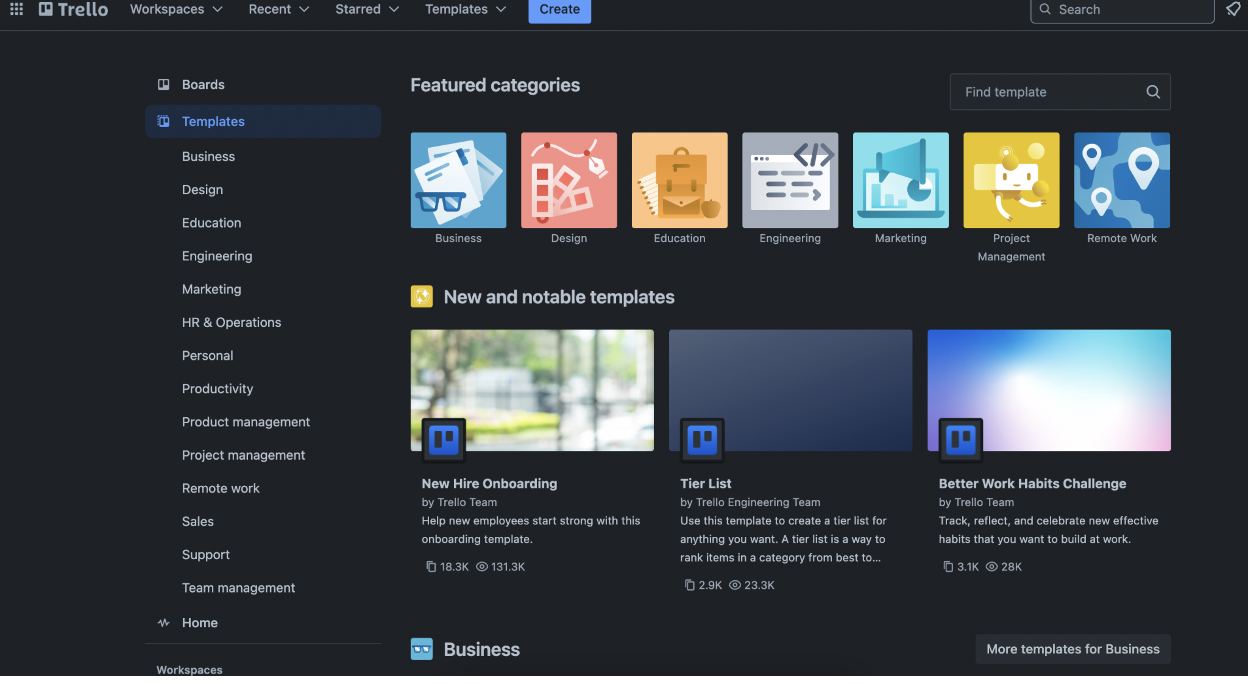
Task: Click the New Hire Onboarding title
Action: coord(489,483)
